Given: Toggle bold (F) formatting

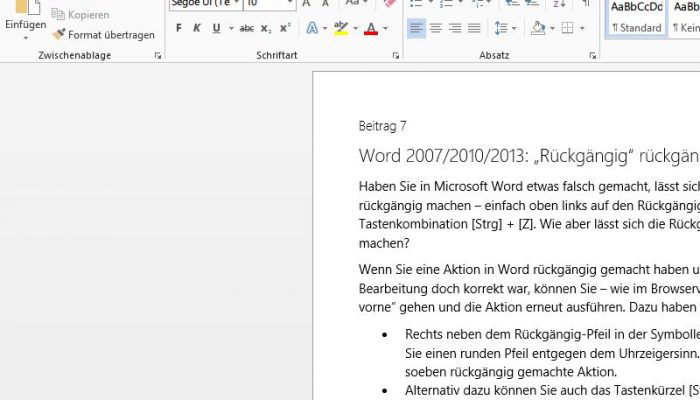Looking at the screenshot, I should [x=179, y=28].
